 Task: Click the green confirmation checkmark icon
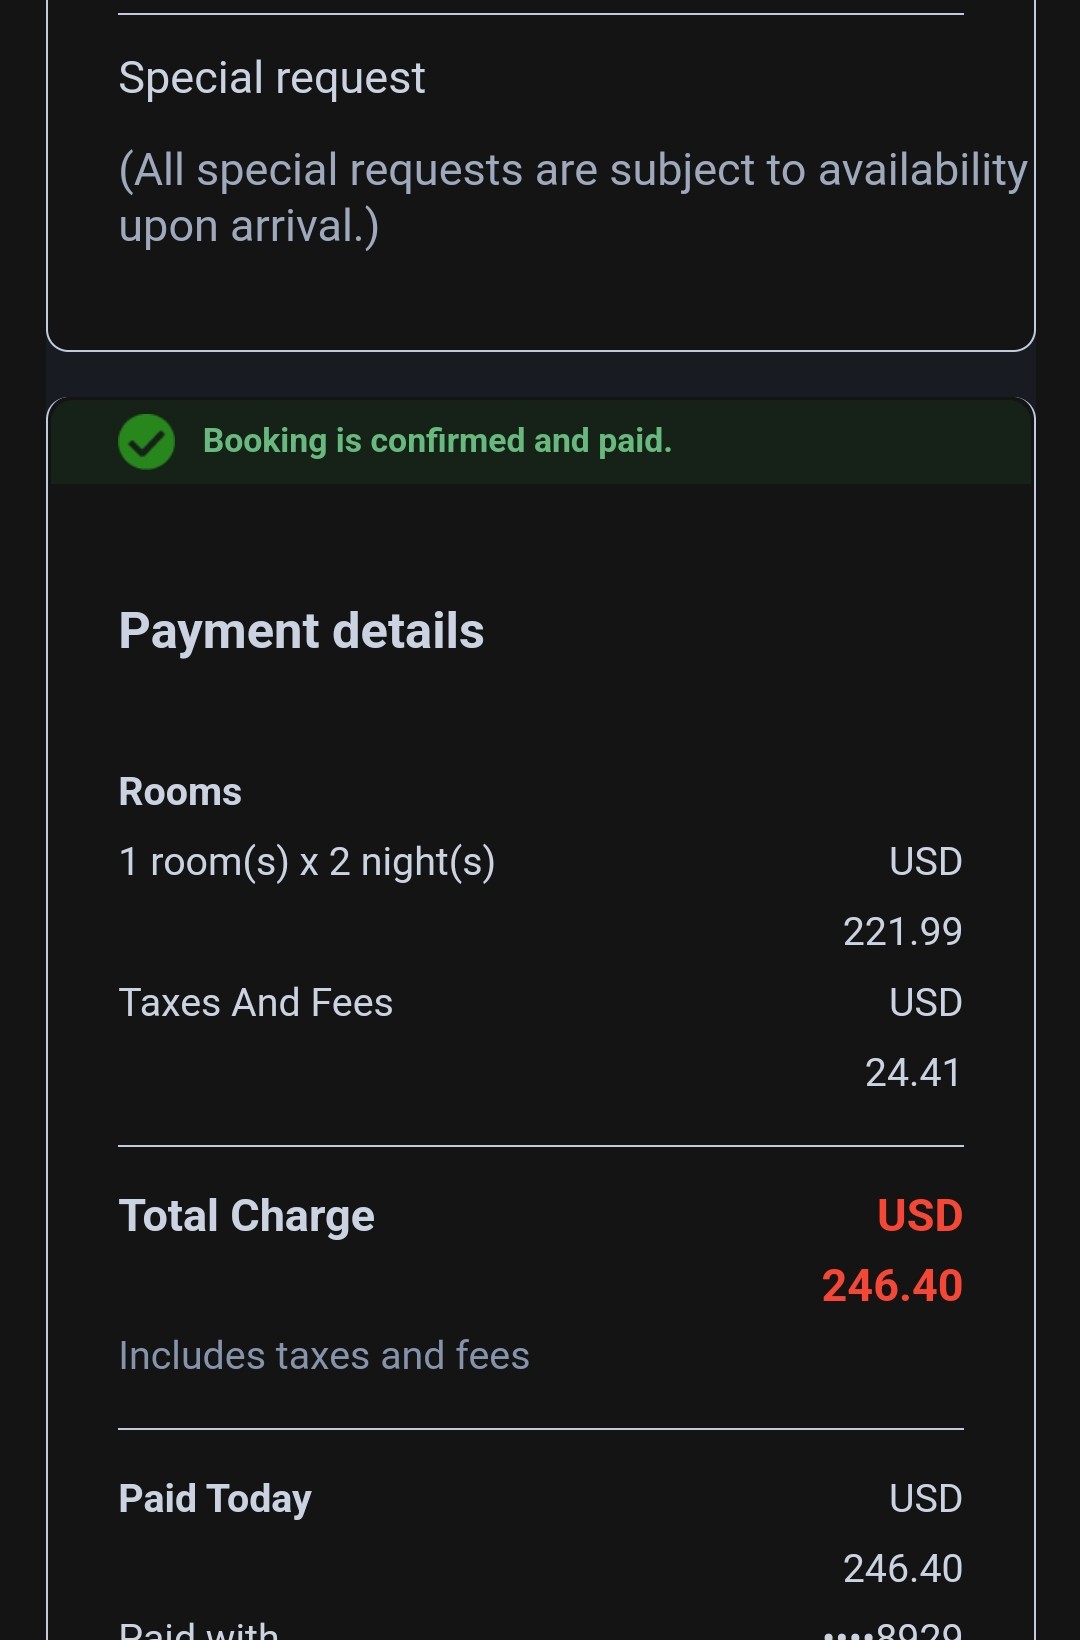click(x=146, y=442)
